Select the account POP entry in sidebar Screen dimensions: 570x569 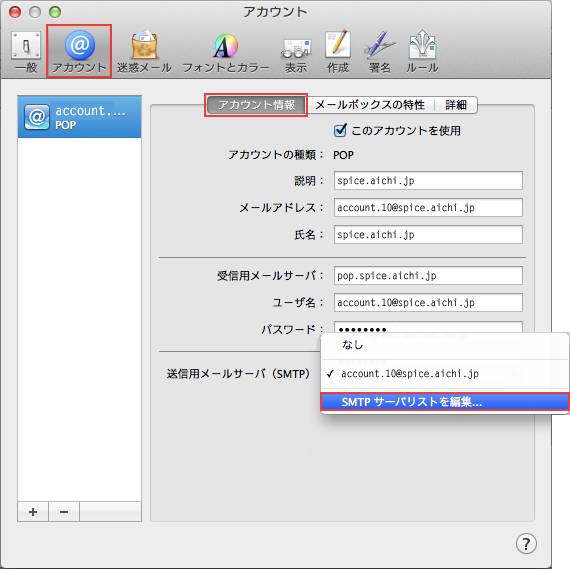coord(79,117)
